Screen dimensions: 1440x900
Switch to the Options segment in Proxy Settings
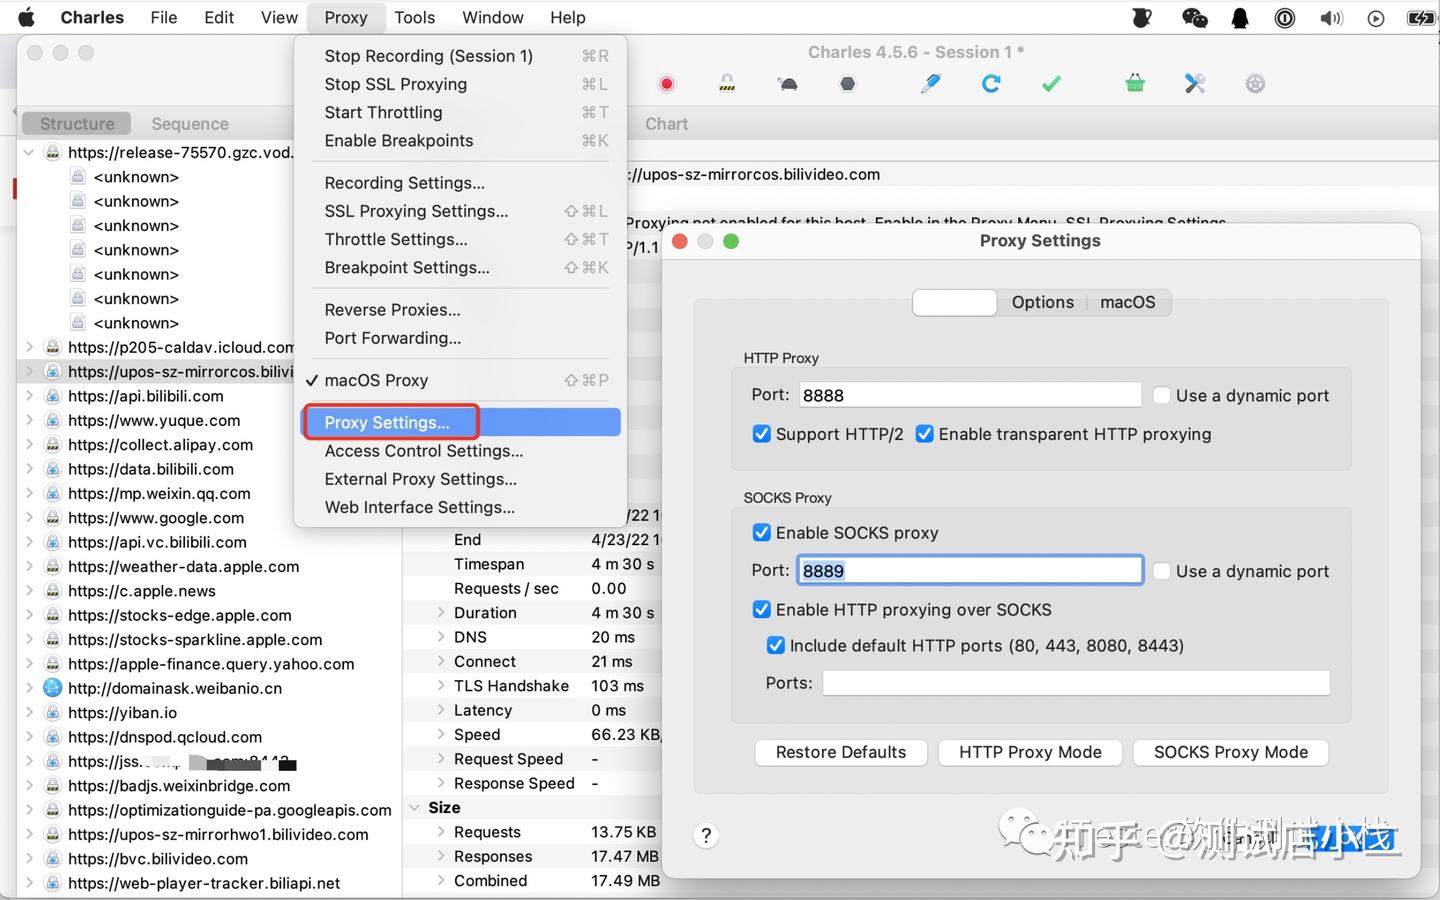[1042, 302]
